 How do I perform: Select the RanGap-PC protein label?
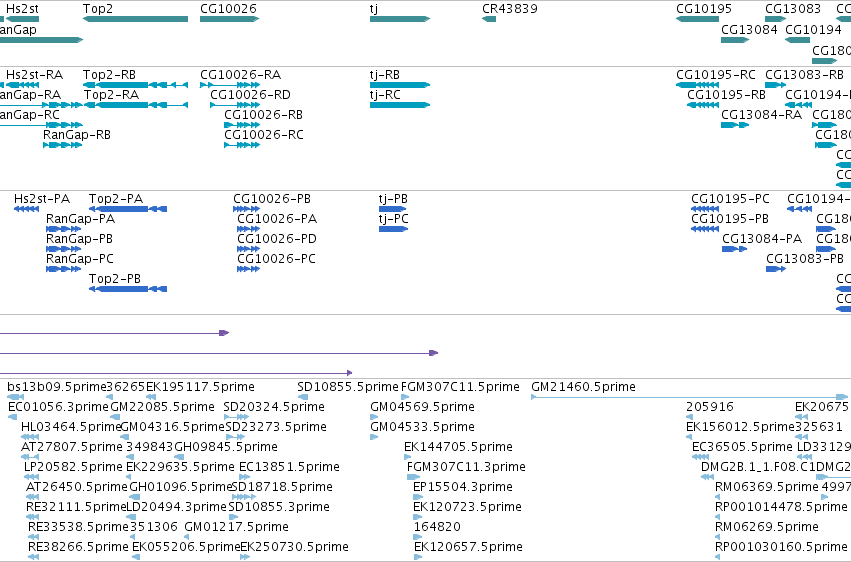click(x=80, y=259)
